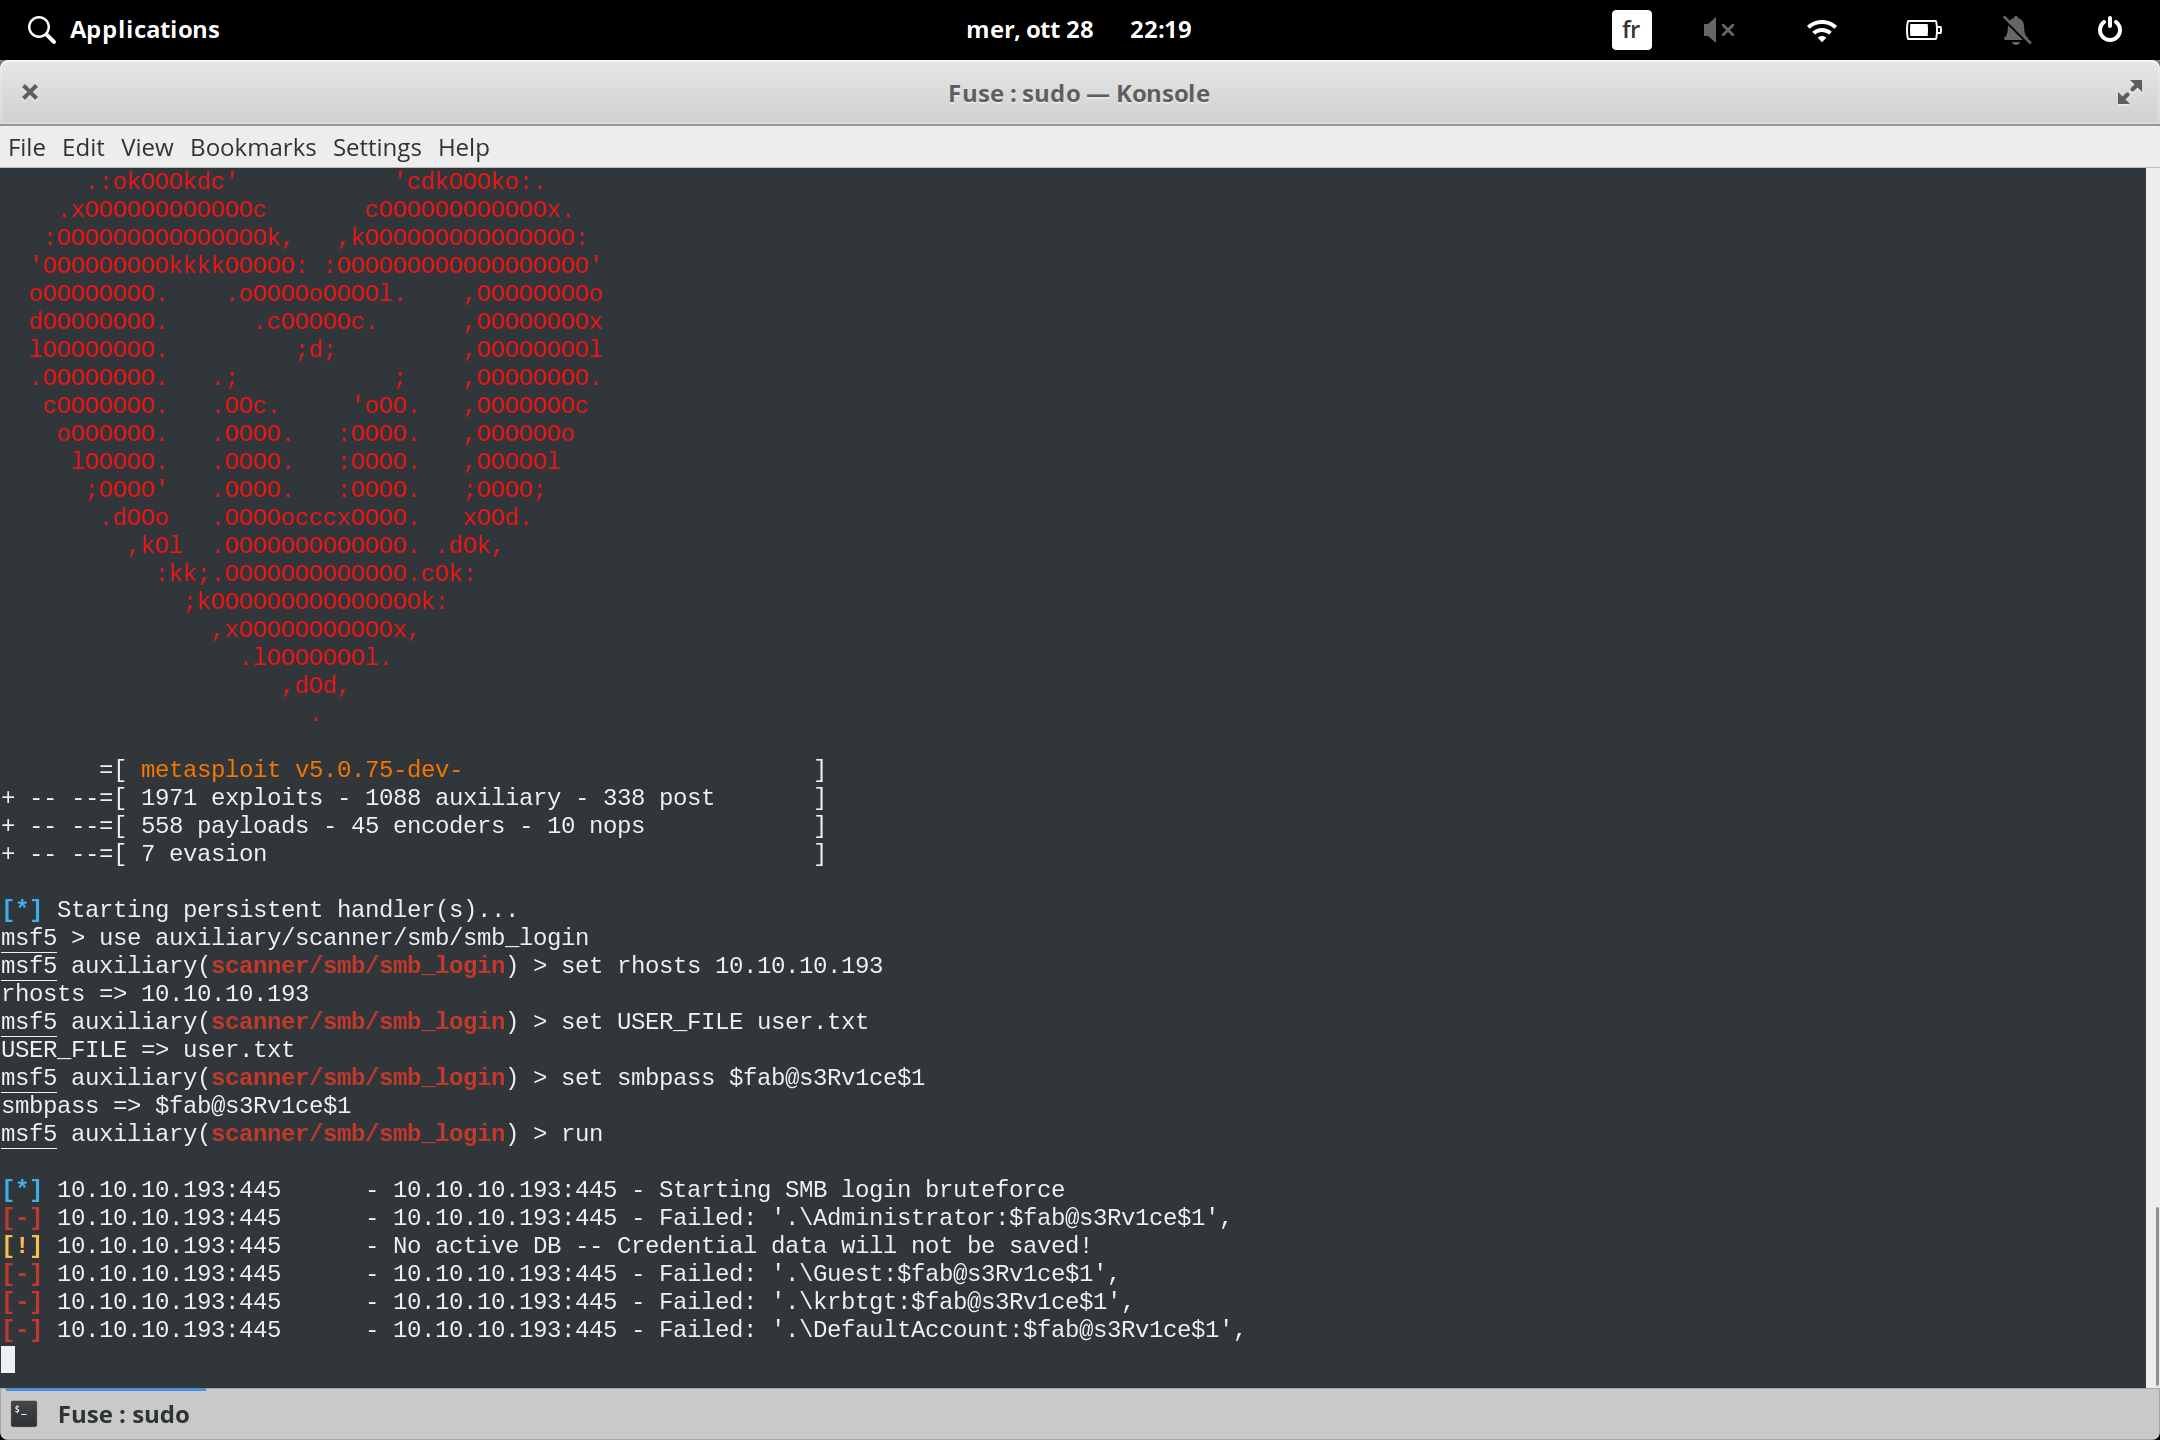This screenshot has width=2160, height=1440.
Task: Click the search icon beside Applications
Action: 41,29
